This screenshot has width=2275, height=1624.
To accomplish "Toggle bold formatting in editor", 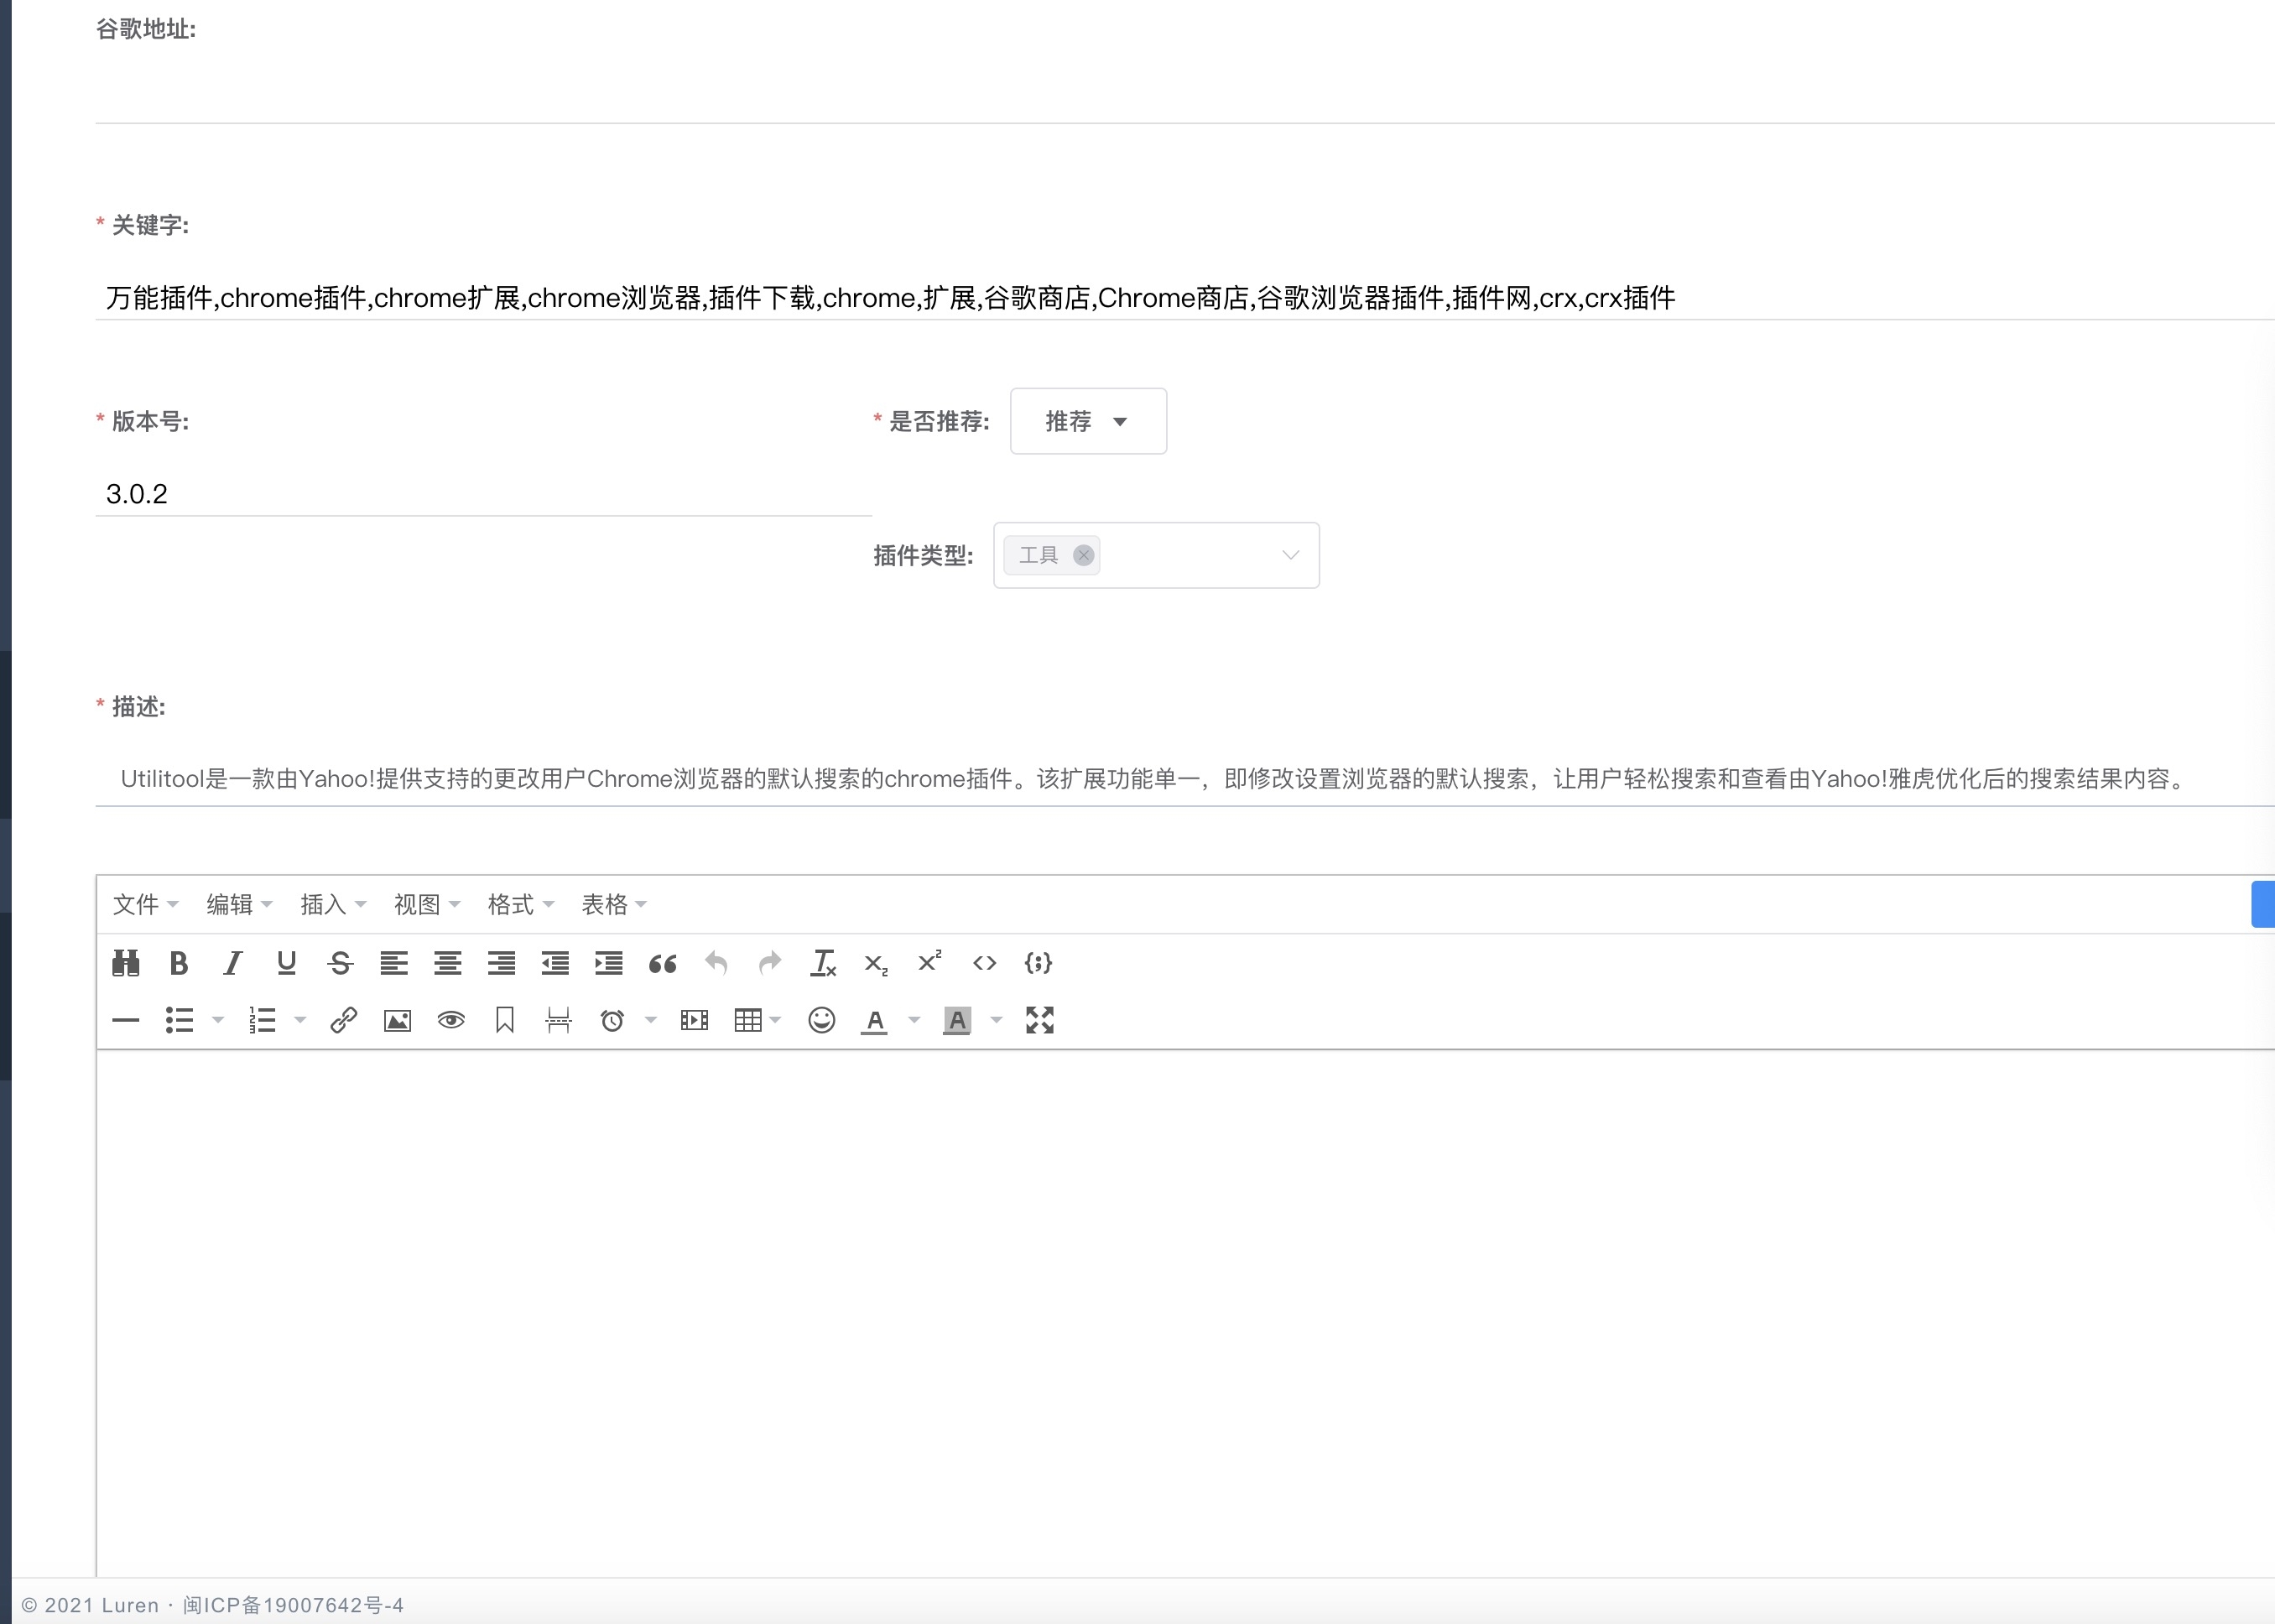I will (x=179, y=963).
